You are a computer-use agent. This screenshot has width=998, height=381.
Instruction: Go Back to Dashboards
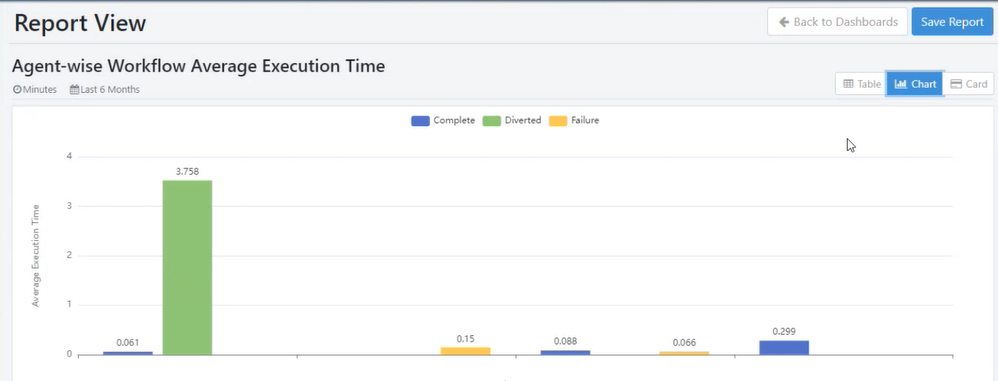click(x=837, y=22)
